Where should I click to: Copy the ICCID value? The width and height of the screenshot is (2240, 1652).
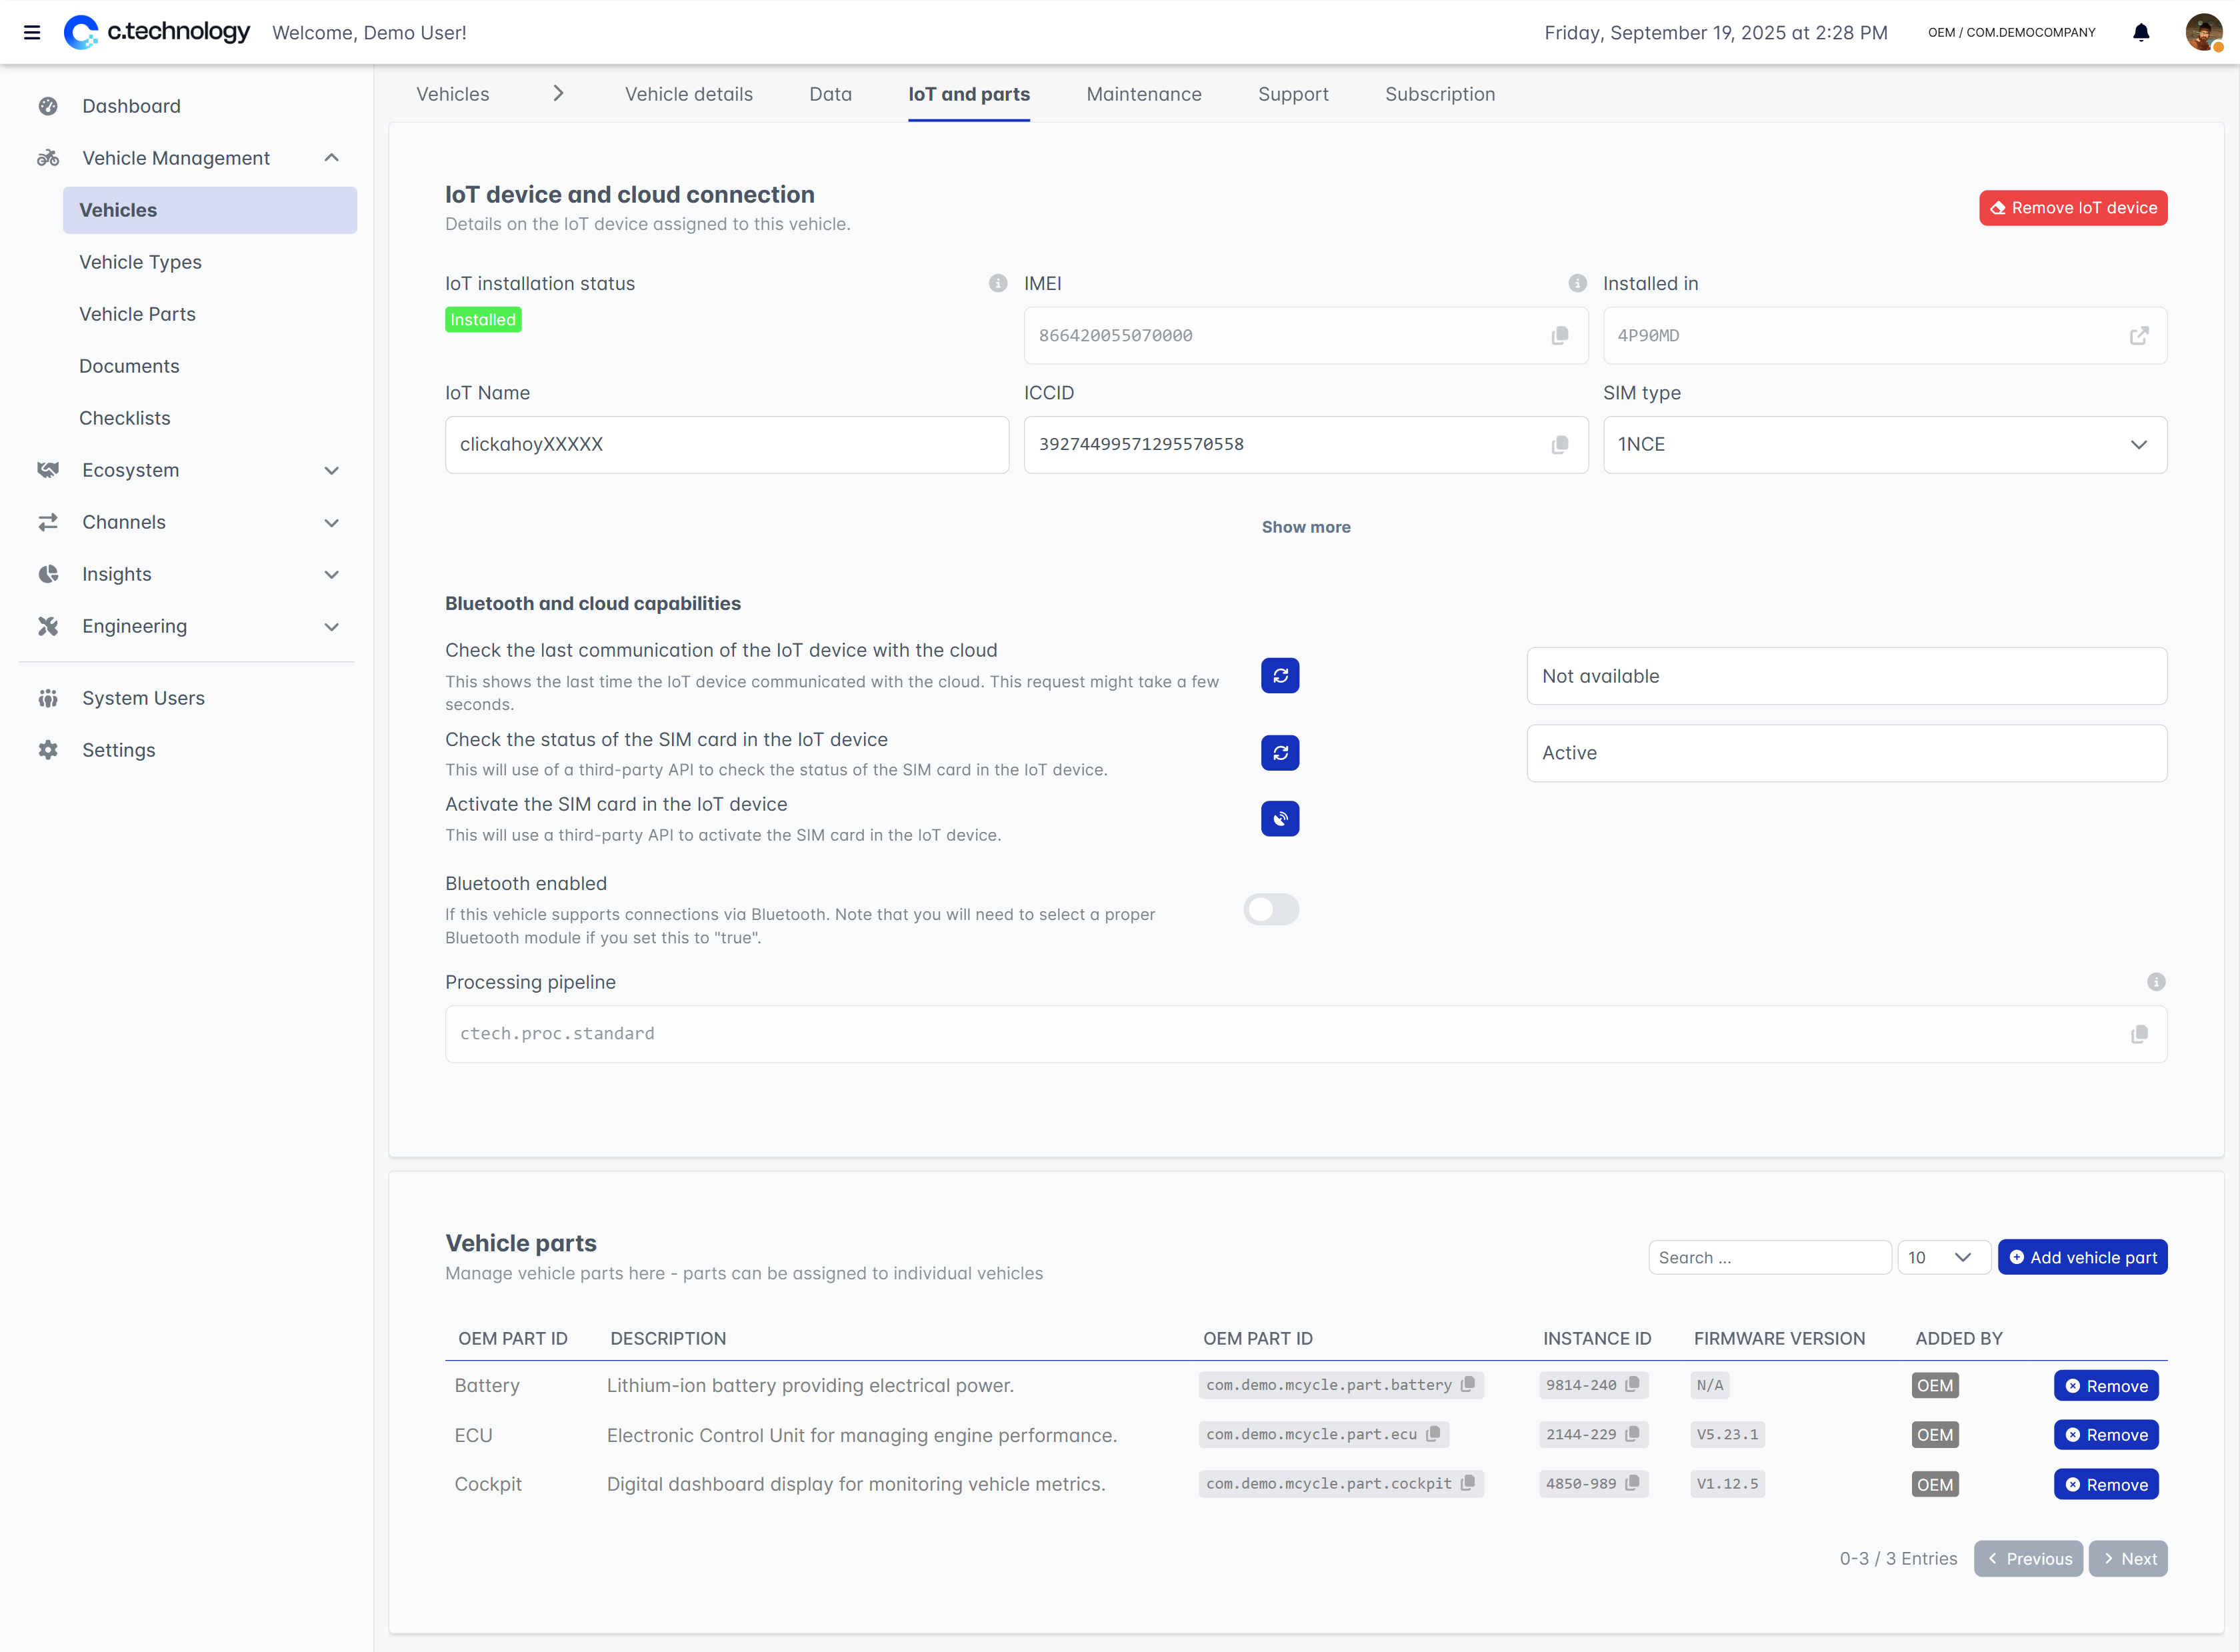(x=1559, y=445)
